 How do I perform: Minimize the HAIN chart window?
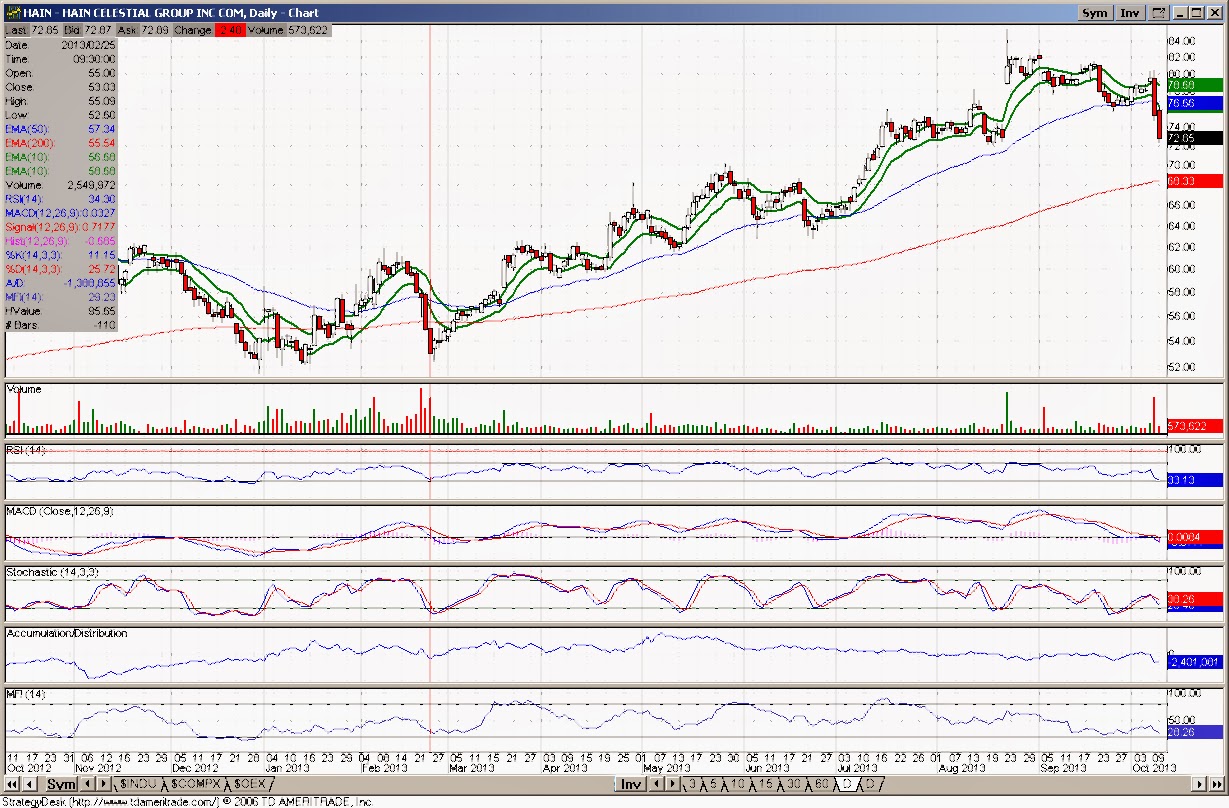(x=1181, y=13)
